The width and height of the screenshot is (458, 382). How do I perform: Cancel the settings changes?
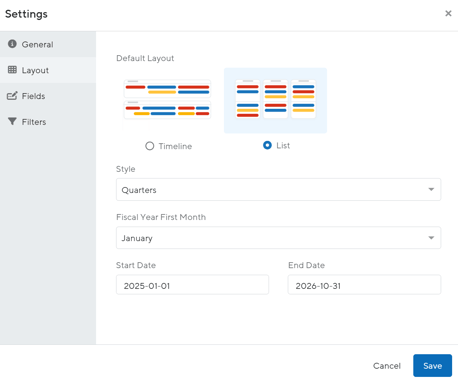387,366
